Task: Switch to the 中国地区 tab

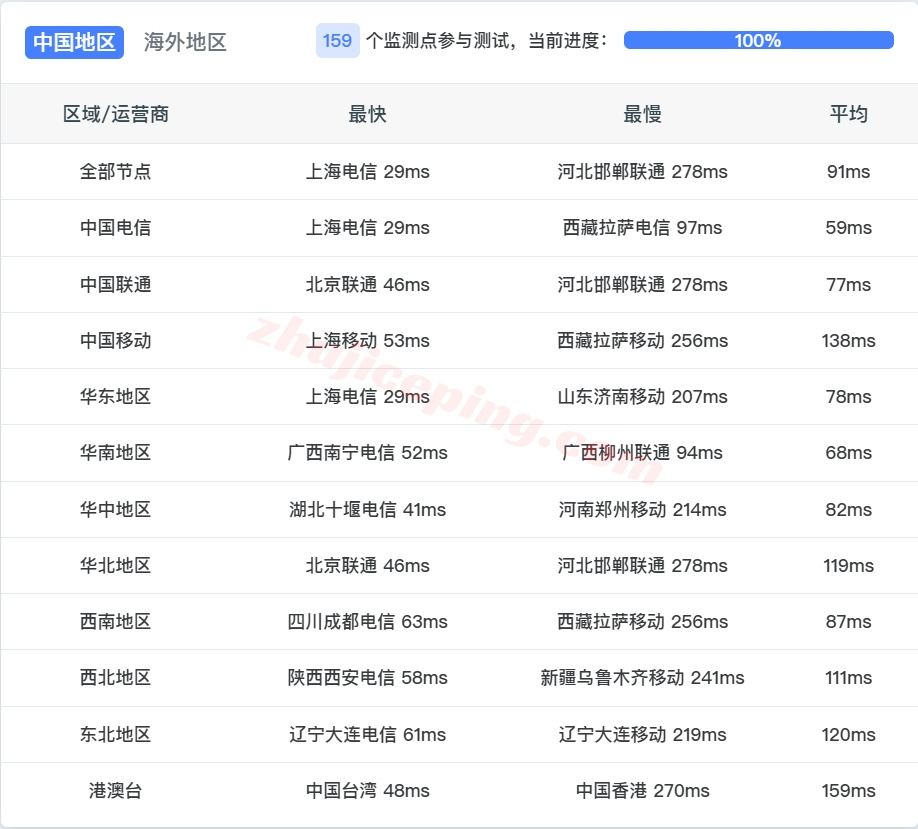Action: coord(74,42)
